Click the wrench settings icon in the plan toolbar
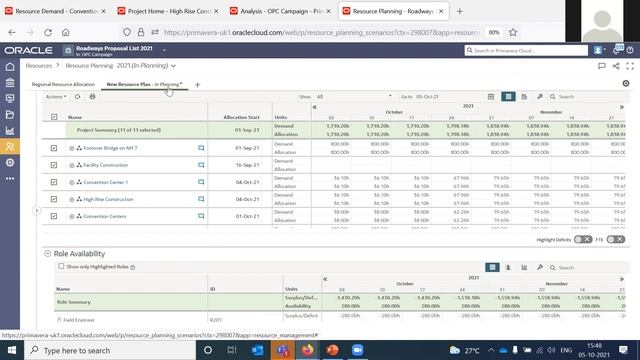Image resolution: width=640 pixels, height=360 pixels. pos(540,97)
